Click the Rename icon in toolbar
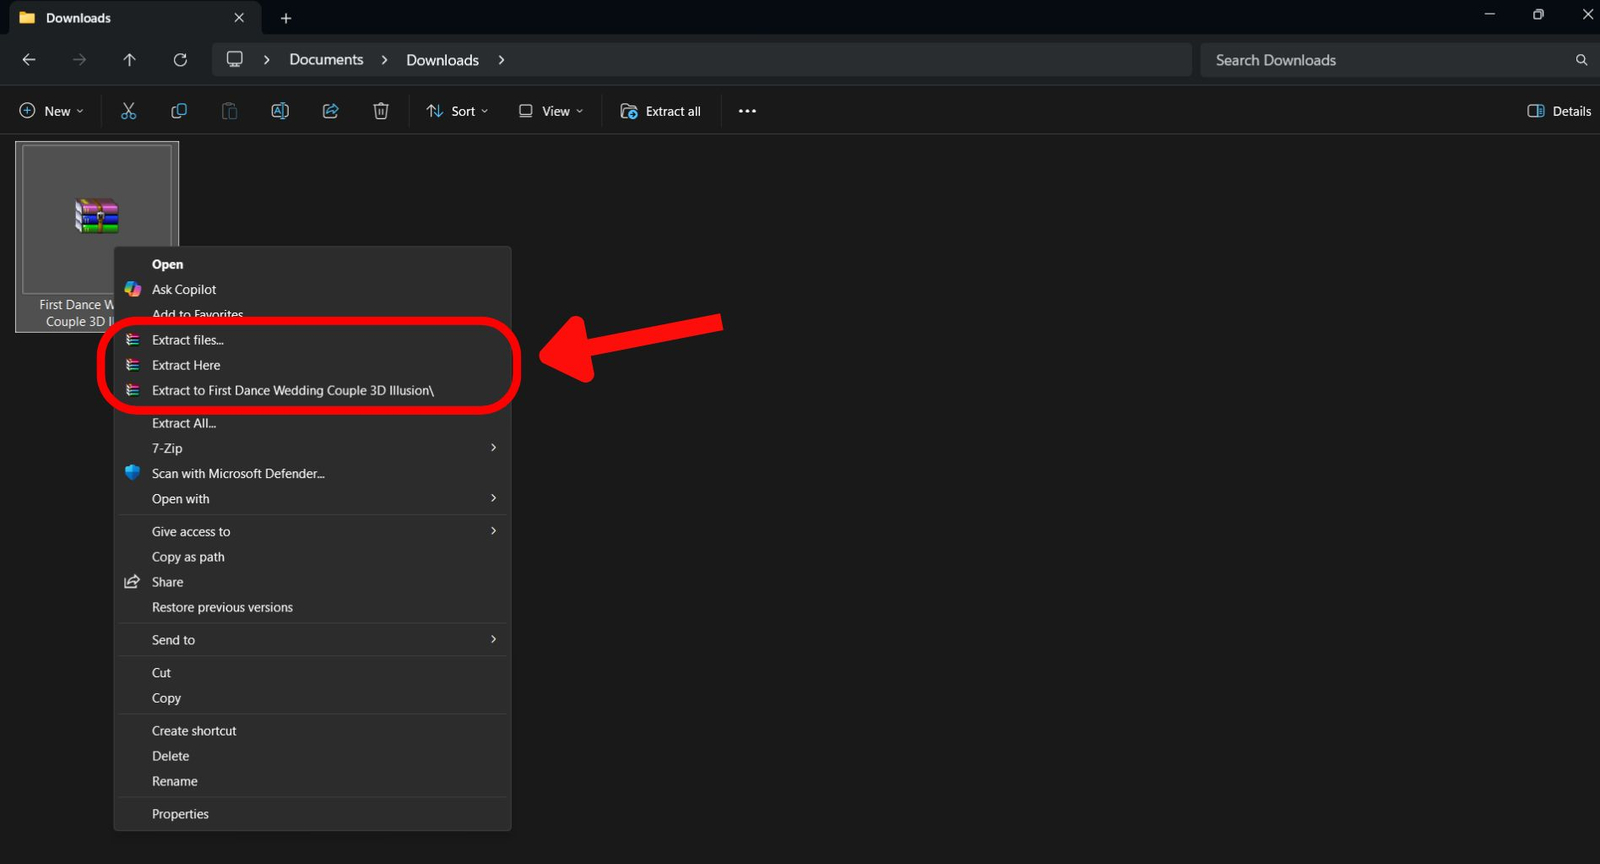 pyautogui.click(x=280, y=111)
